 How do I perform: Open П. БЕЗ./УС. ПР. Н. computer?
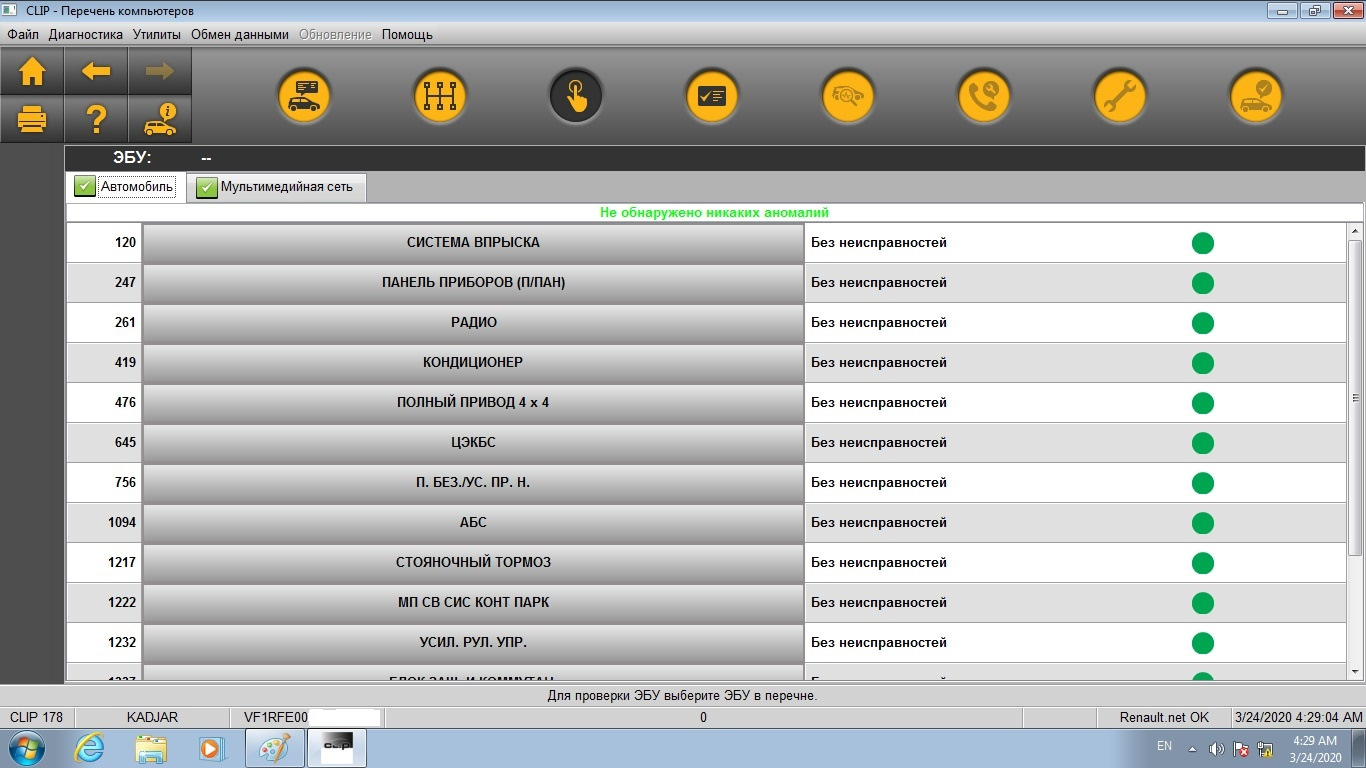(473, 483)
